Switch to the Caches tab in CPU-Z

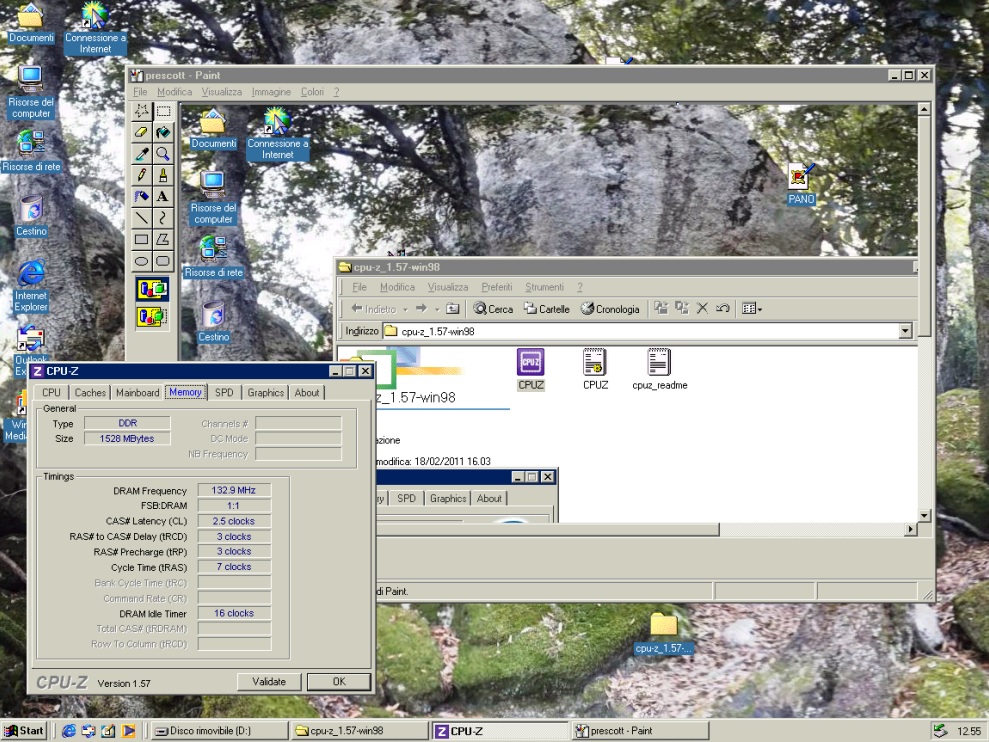(x=90, y=392)
